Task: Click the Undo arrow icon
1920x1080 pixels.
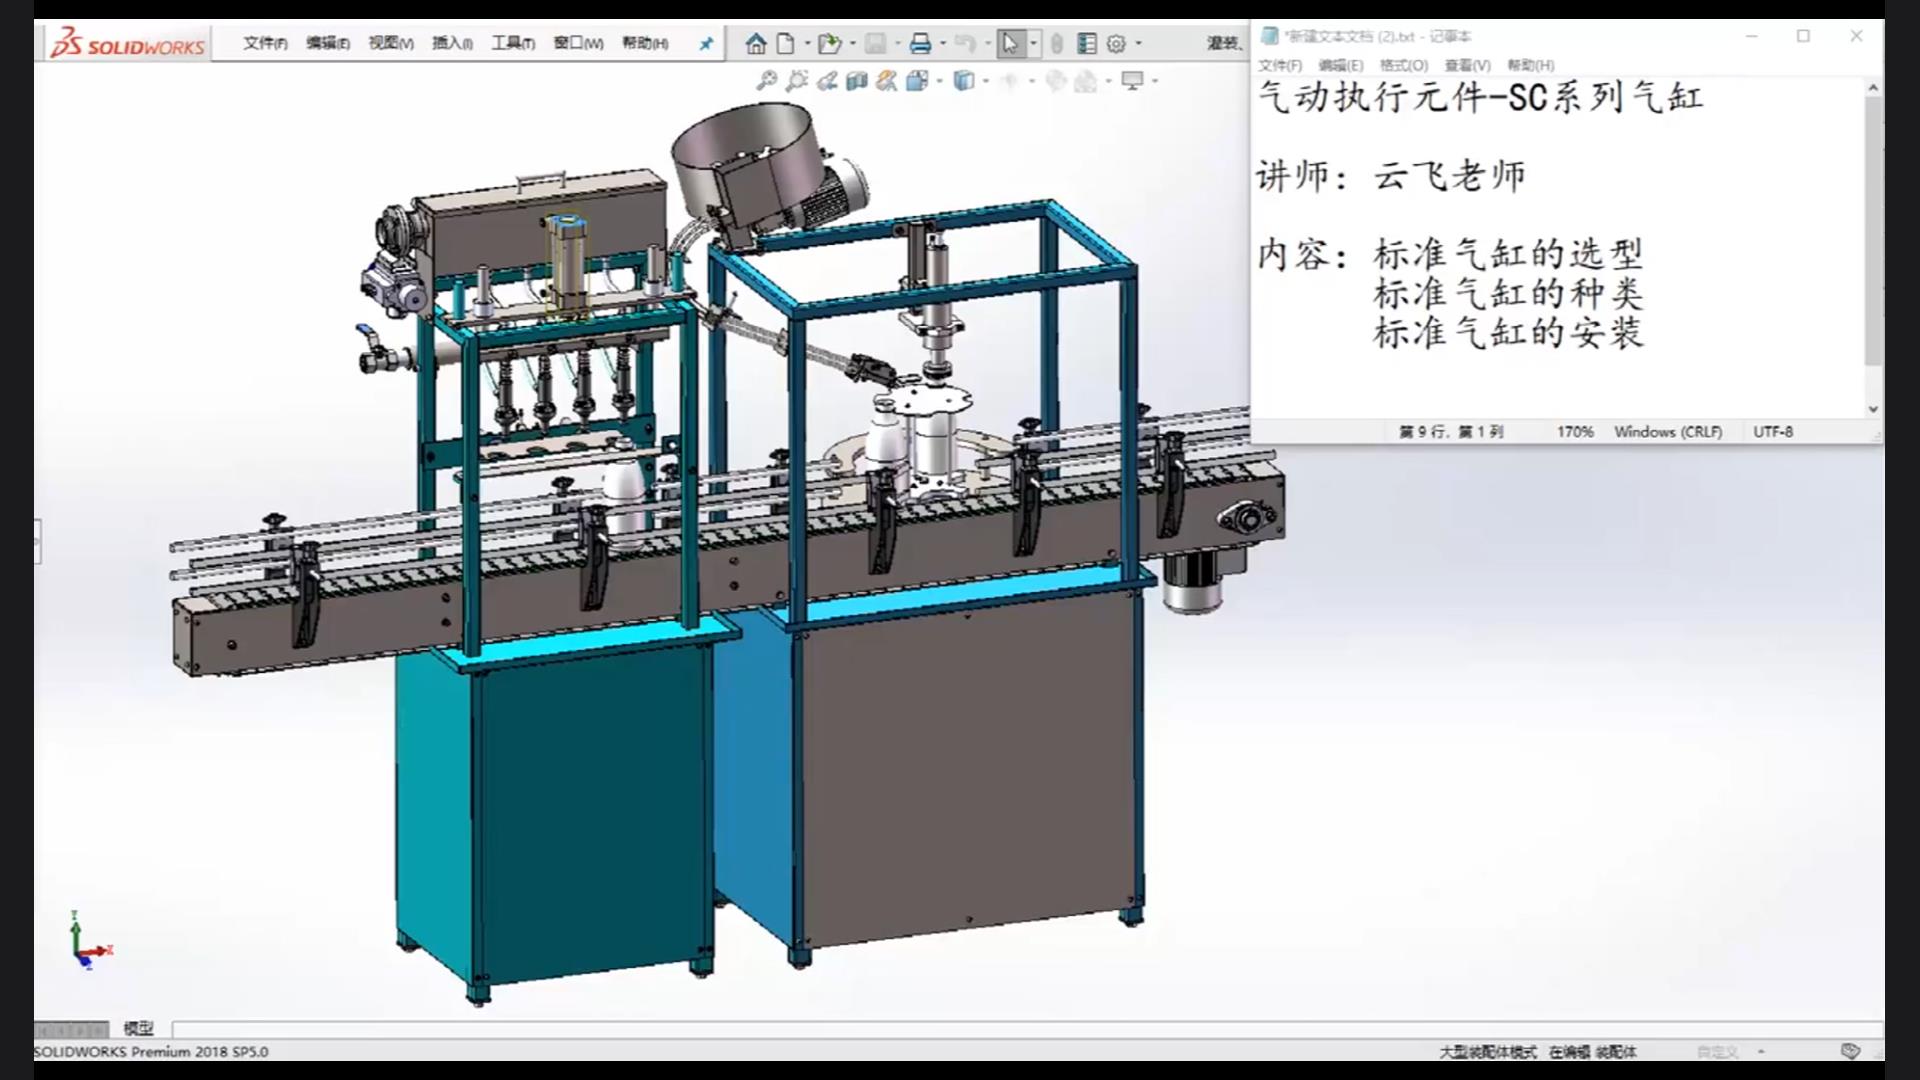Action: pos(965,44)
